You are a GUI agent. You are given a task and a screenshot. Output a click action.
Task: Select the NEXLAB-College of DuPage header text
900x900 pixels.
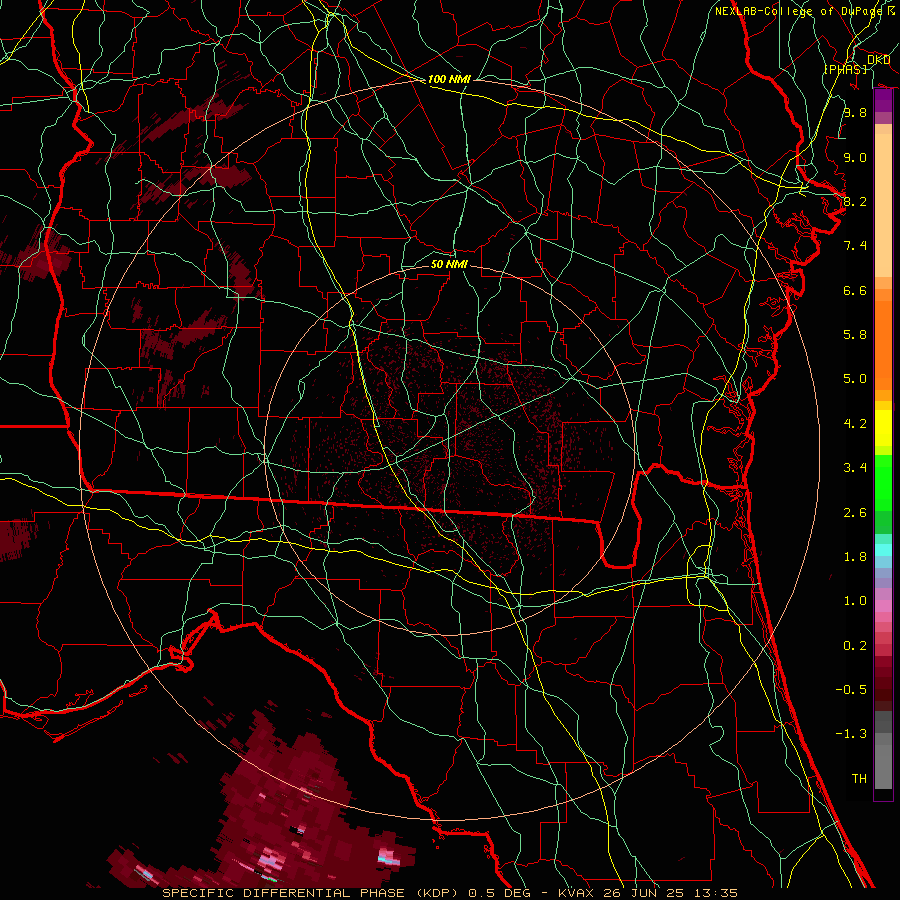tap(798, 11)
